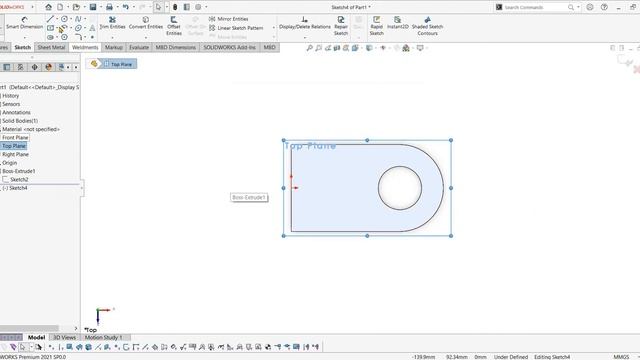Open dropdown arrow under Trim Entities
Screen dimensions: 640x360
tap(112, 38)
